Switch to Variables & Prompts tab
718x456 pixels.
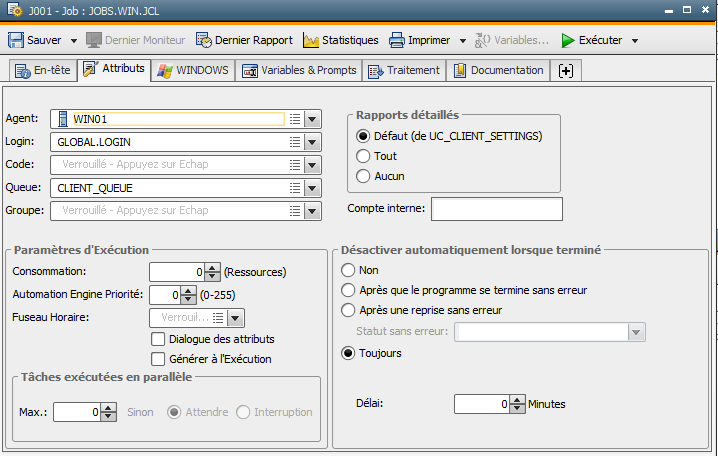pyautogui.click(x=299, y=71)
